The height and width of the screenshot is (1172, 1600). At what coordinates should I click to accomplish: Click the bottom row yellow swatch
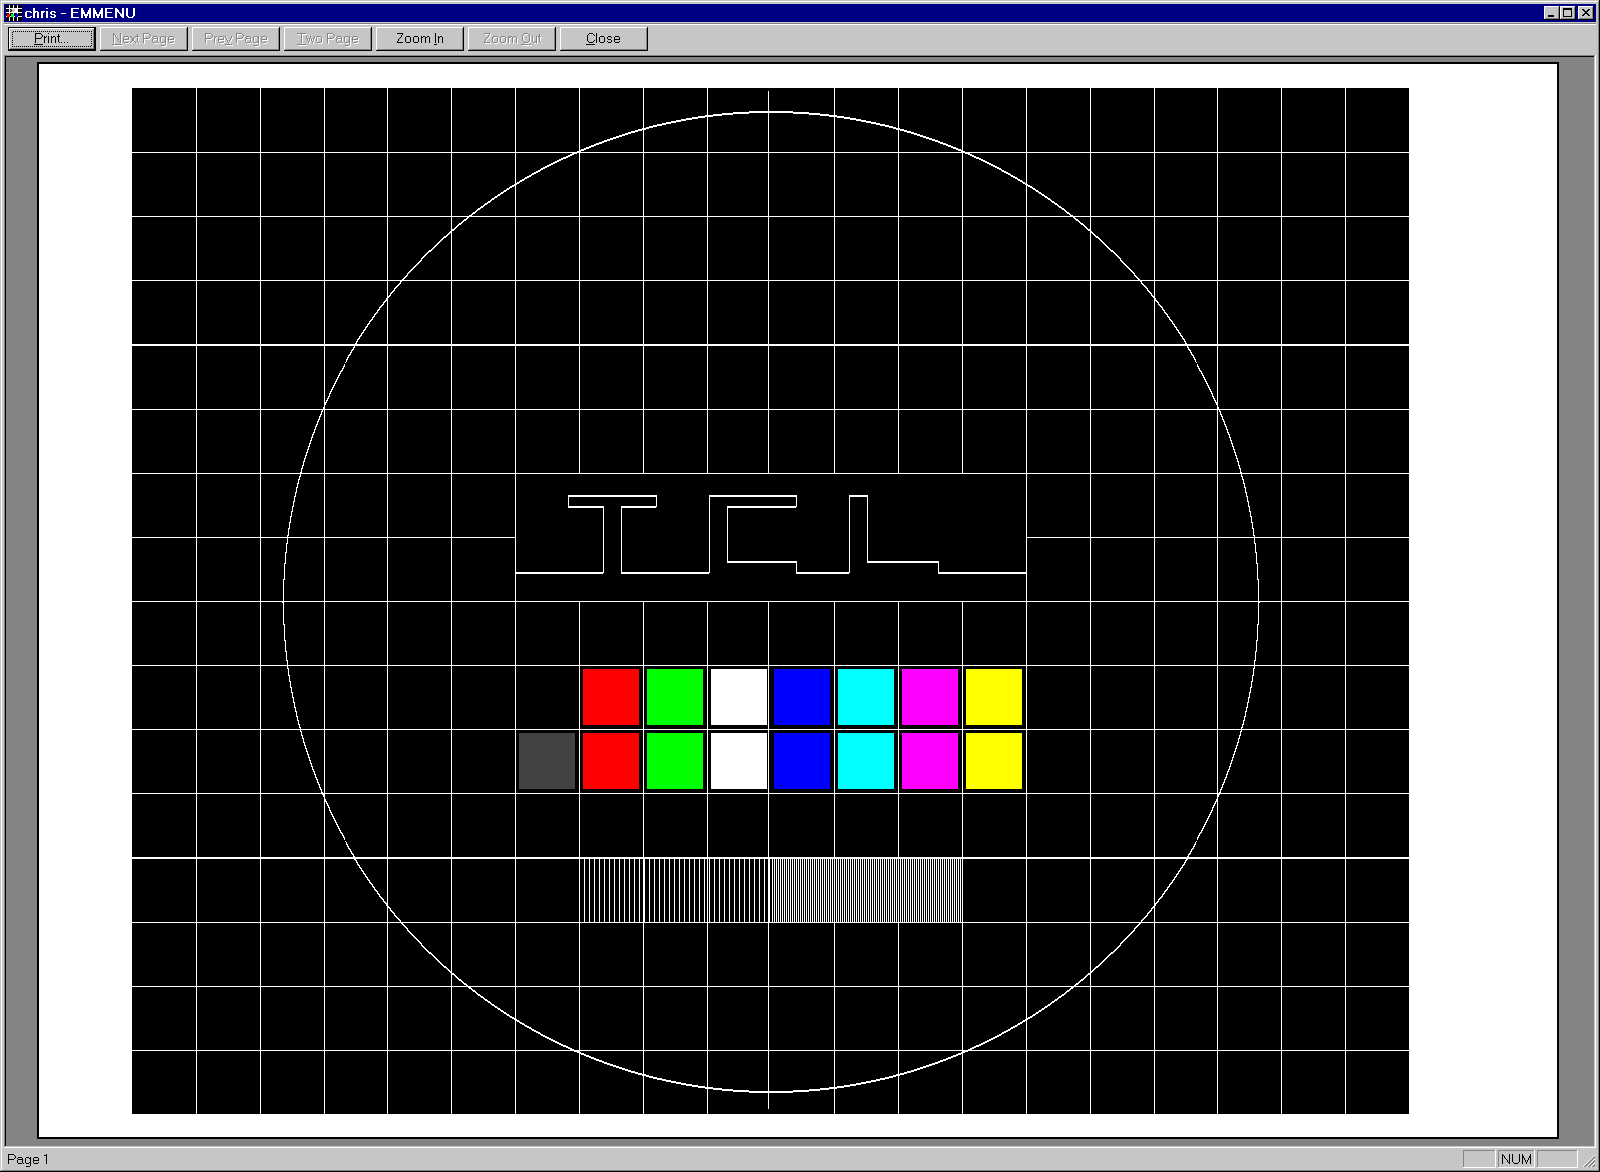(x=994, y=761)
